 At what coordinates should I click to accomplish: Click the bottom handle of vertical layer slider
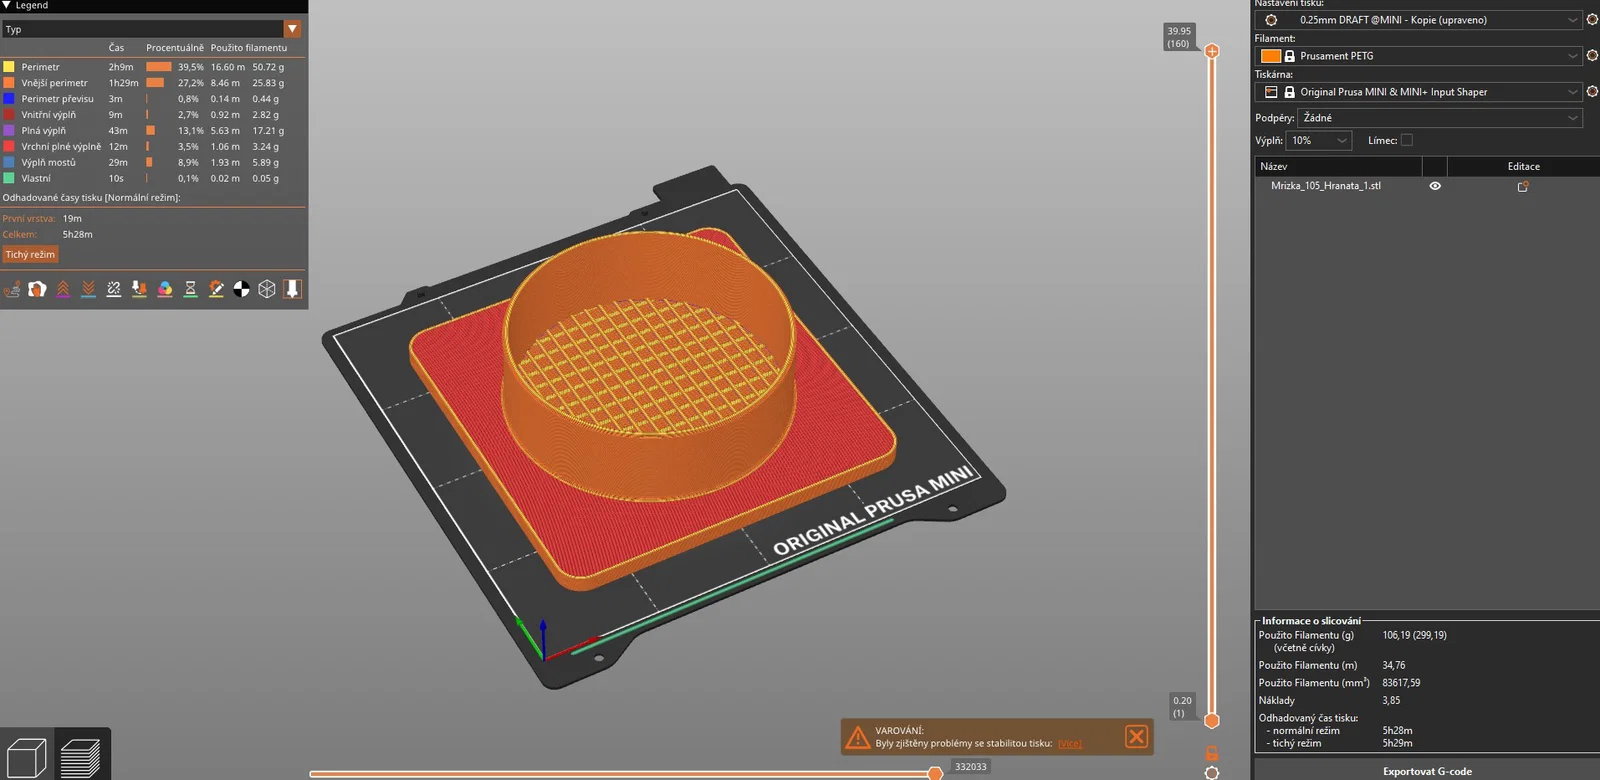[x=1212, y=720]
